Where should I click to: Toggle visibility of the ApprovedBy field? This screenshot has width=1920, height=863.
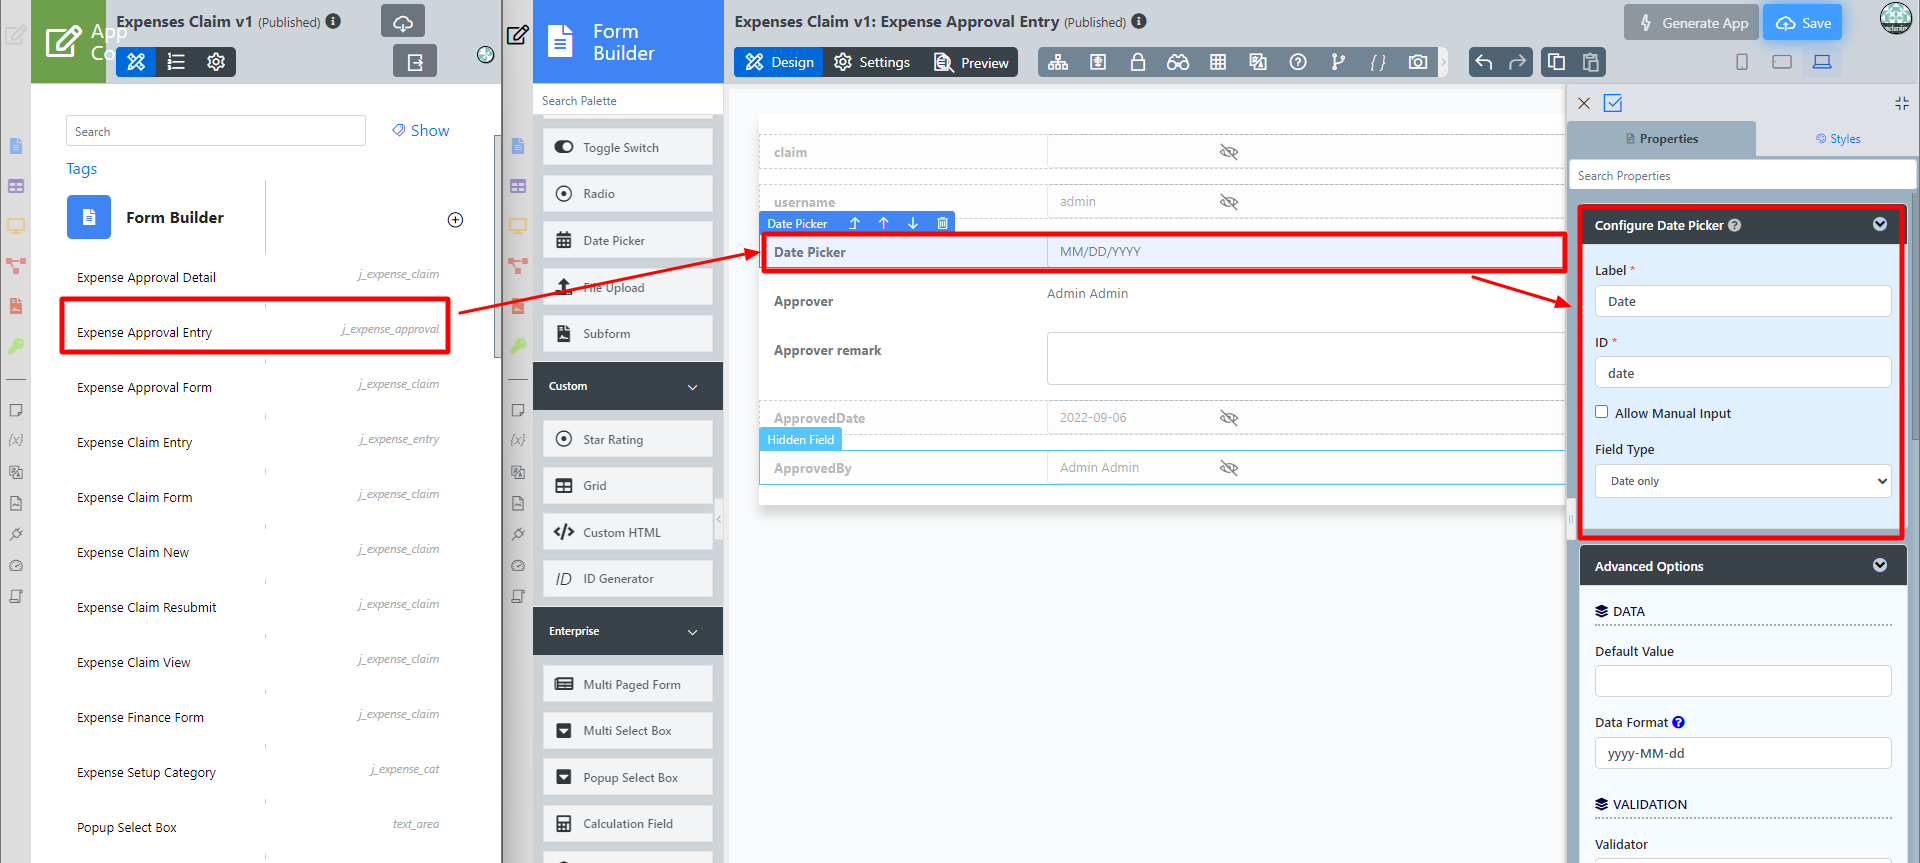[x=1229, y=468]
